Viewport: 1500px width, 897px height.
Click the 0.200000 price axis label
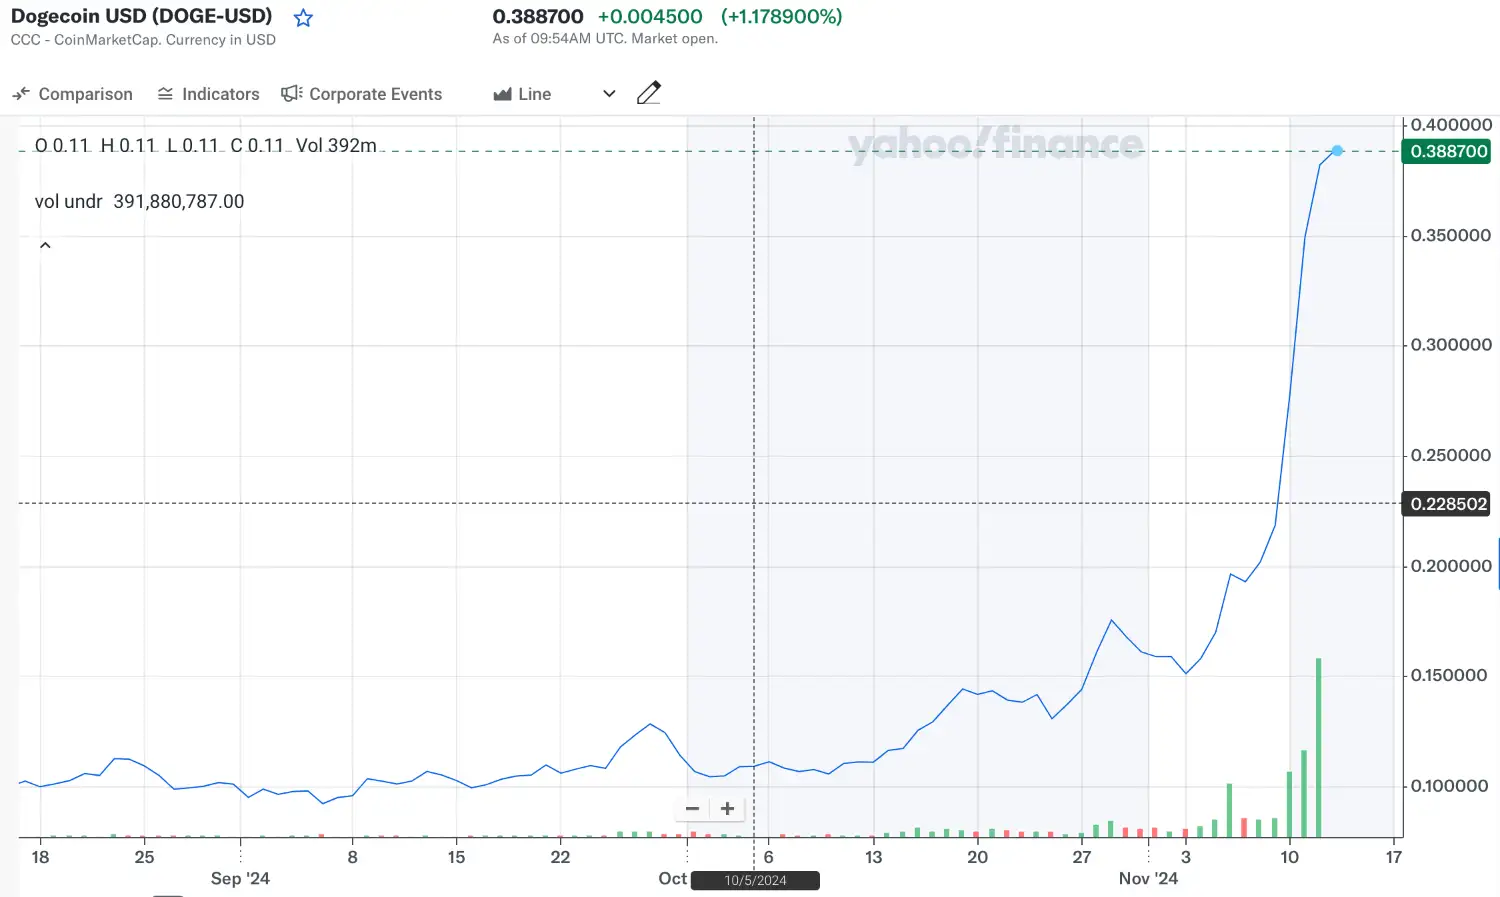pos(1451,566)
